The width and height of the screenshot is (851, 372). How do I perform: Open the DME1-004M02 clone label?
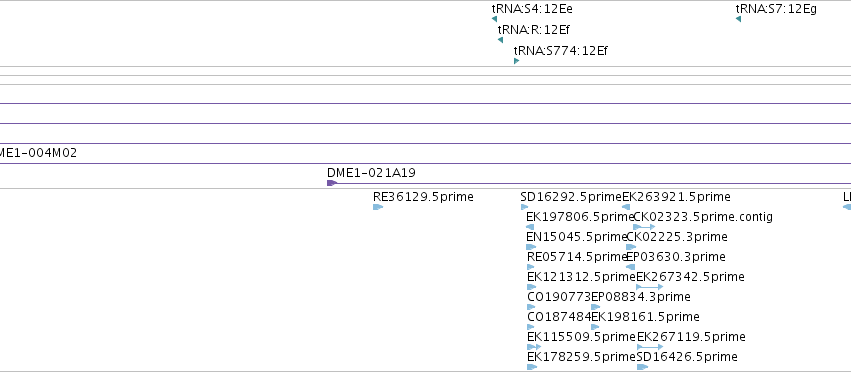[x=37, y=153]
